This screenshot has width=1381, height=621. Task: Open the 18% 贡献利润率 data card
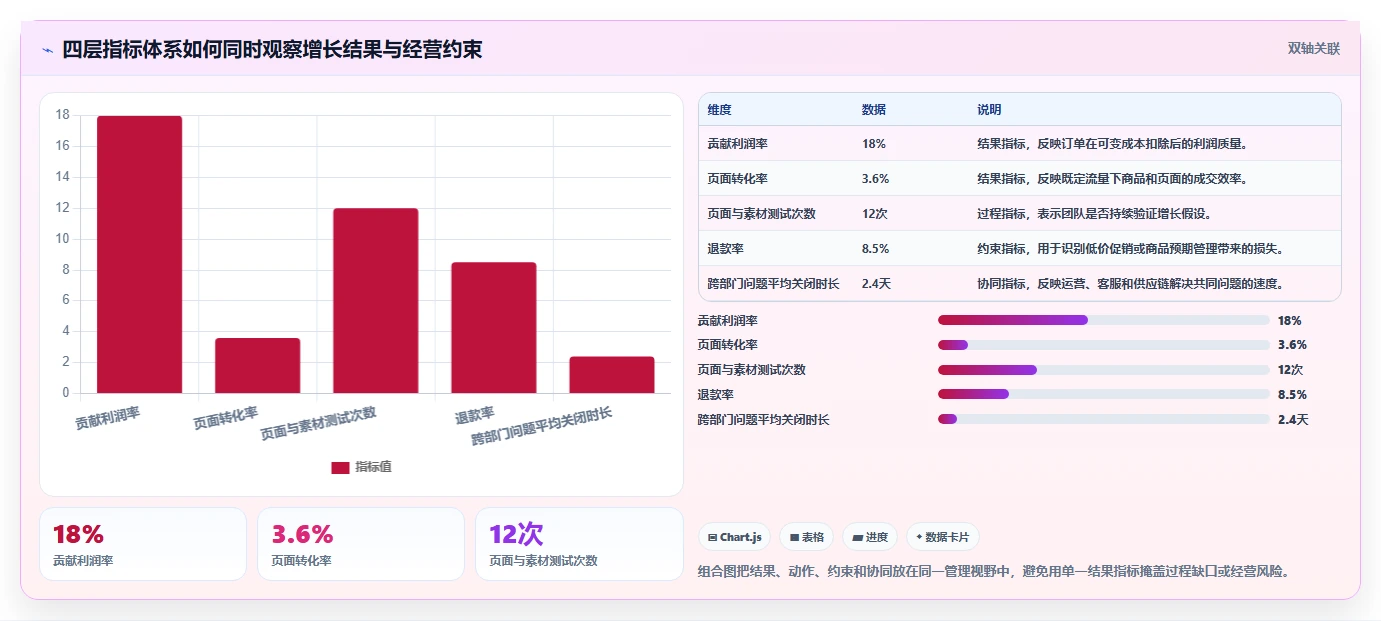(143, 544)
